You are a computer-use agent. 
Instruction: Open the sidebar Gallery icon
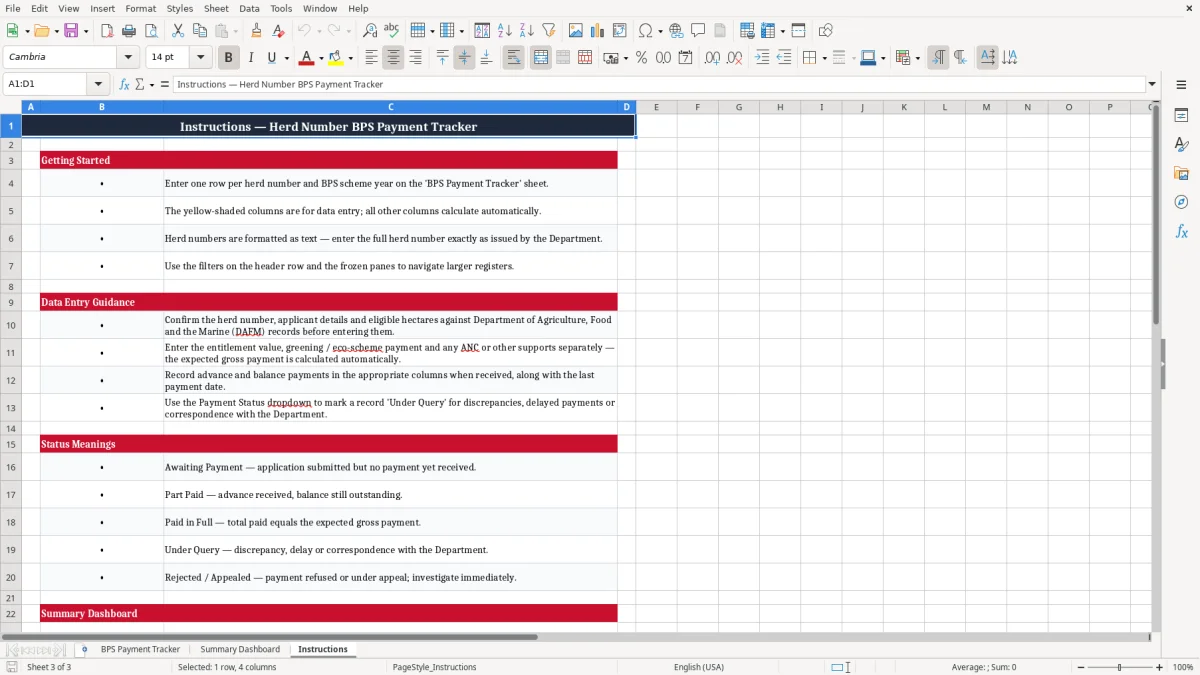point(1181,173)
